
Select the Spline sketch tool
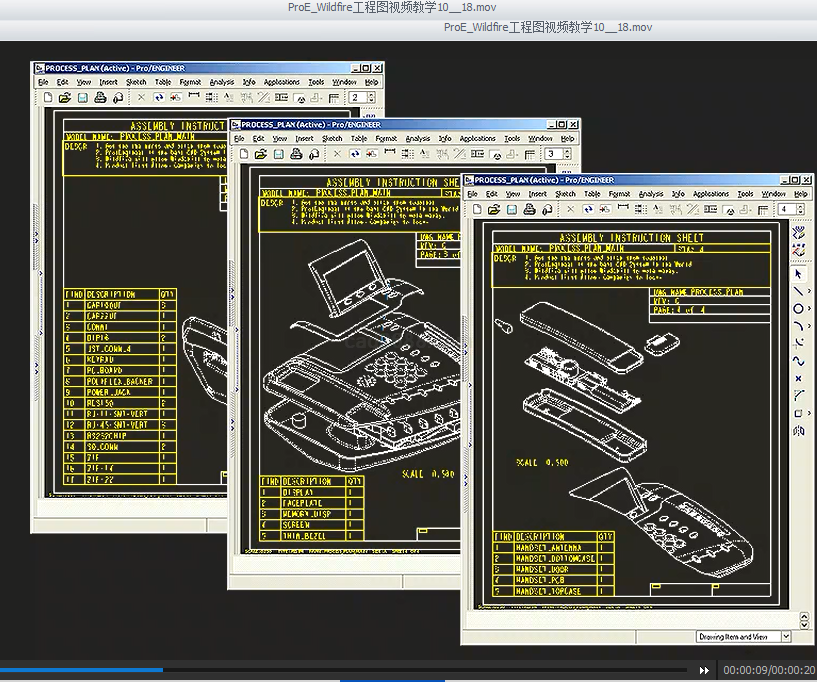(797, 361)
